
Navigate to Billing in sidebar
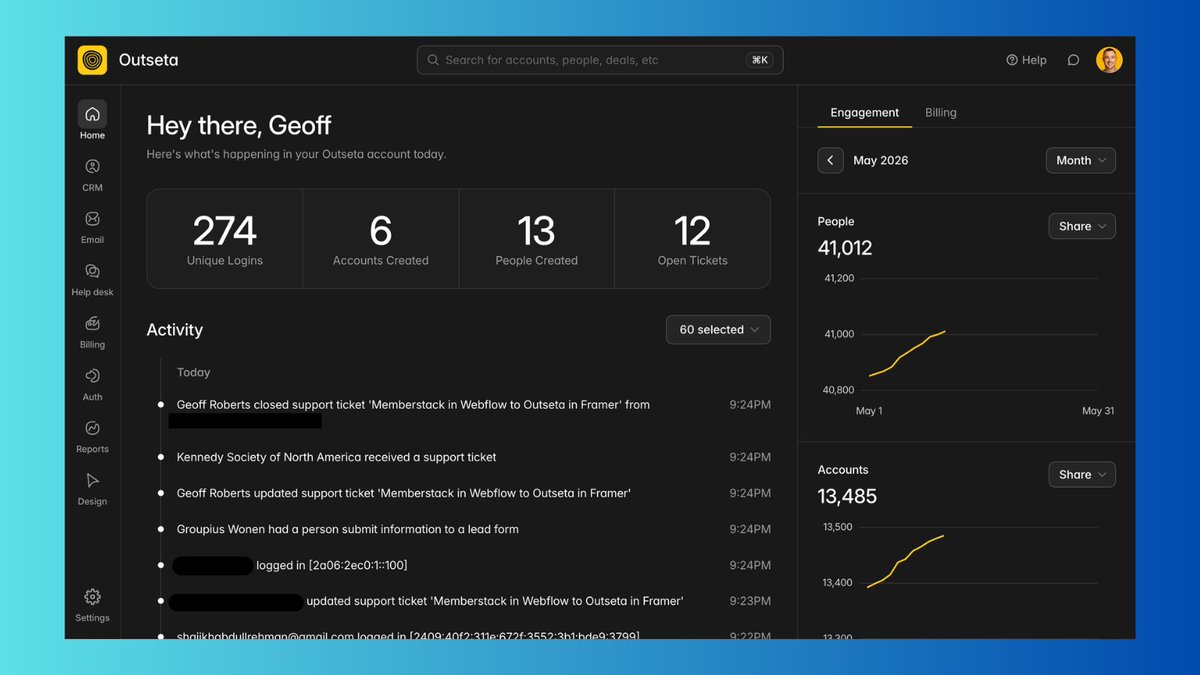pyautogui.click(x=92, y=331)
